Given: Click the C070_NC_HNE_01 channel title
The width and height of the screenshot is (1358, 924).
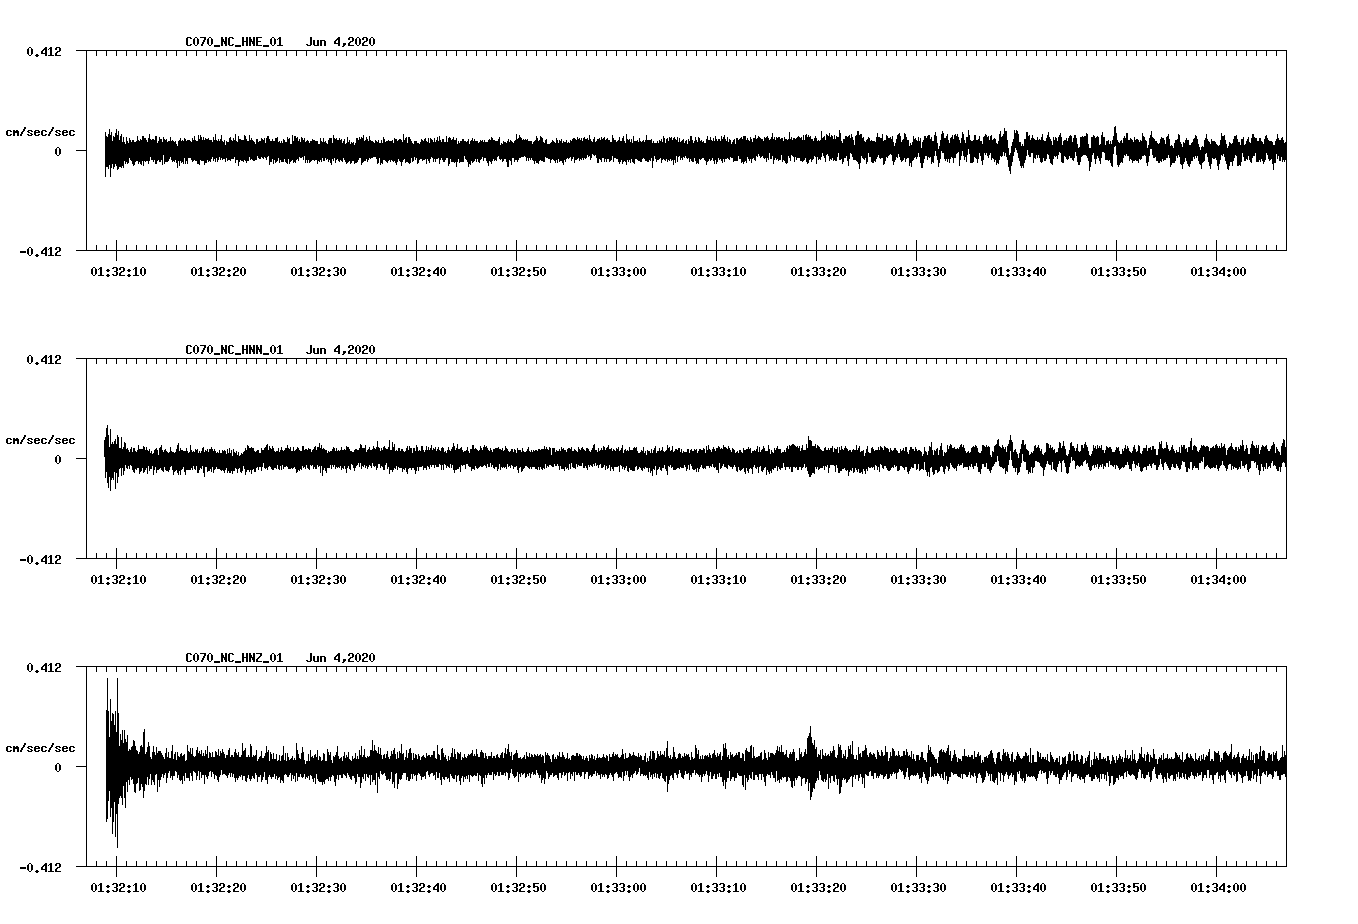Looking at the screenshot, I should (234, 42).
